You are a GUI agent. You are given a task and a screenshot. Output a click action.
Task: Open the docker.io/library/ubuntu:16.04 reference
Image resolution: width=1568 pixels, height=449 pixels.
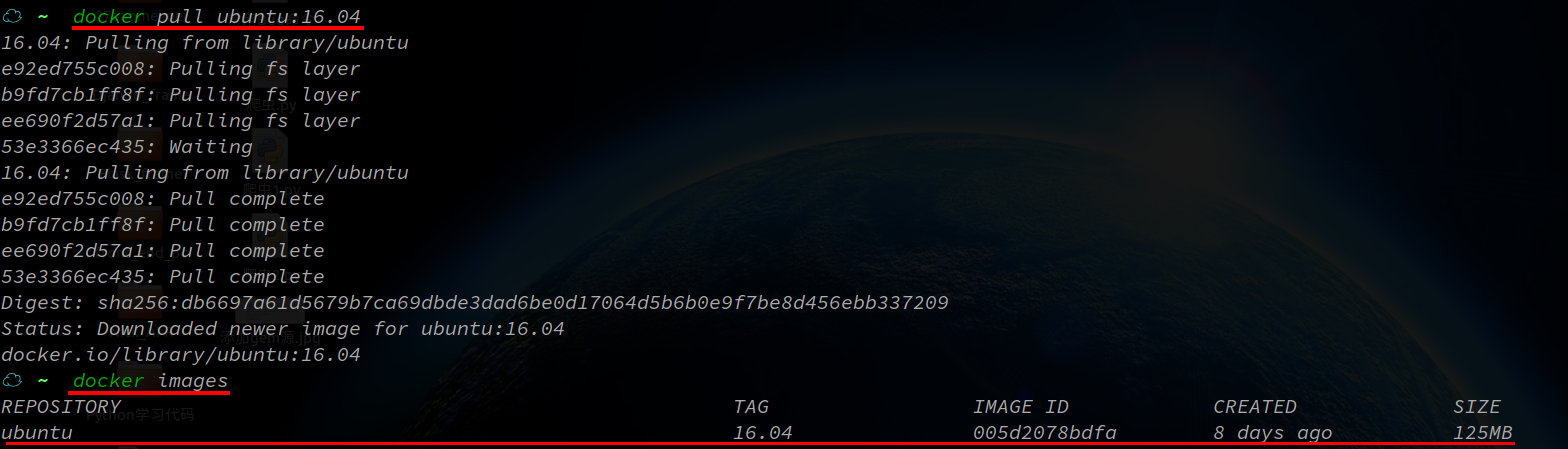coord(181,355)
